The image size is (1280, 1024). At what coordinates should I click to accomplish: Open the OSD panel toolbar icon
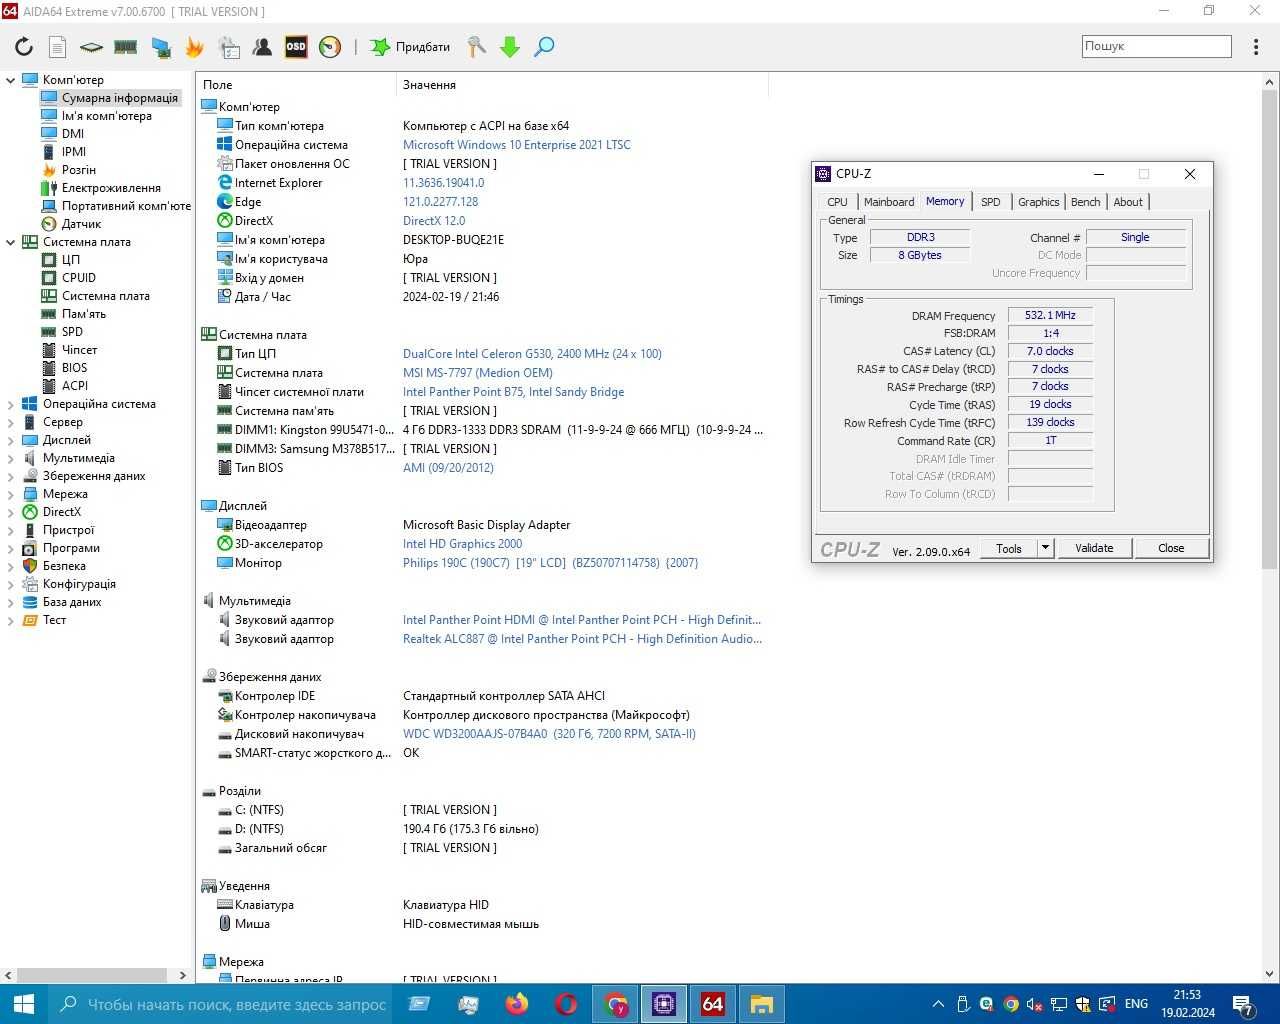(x=296, y=47)
